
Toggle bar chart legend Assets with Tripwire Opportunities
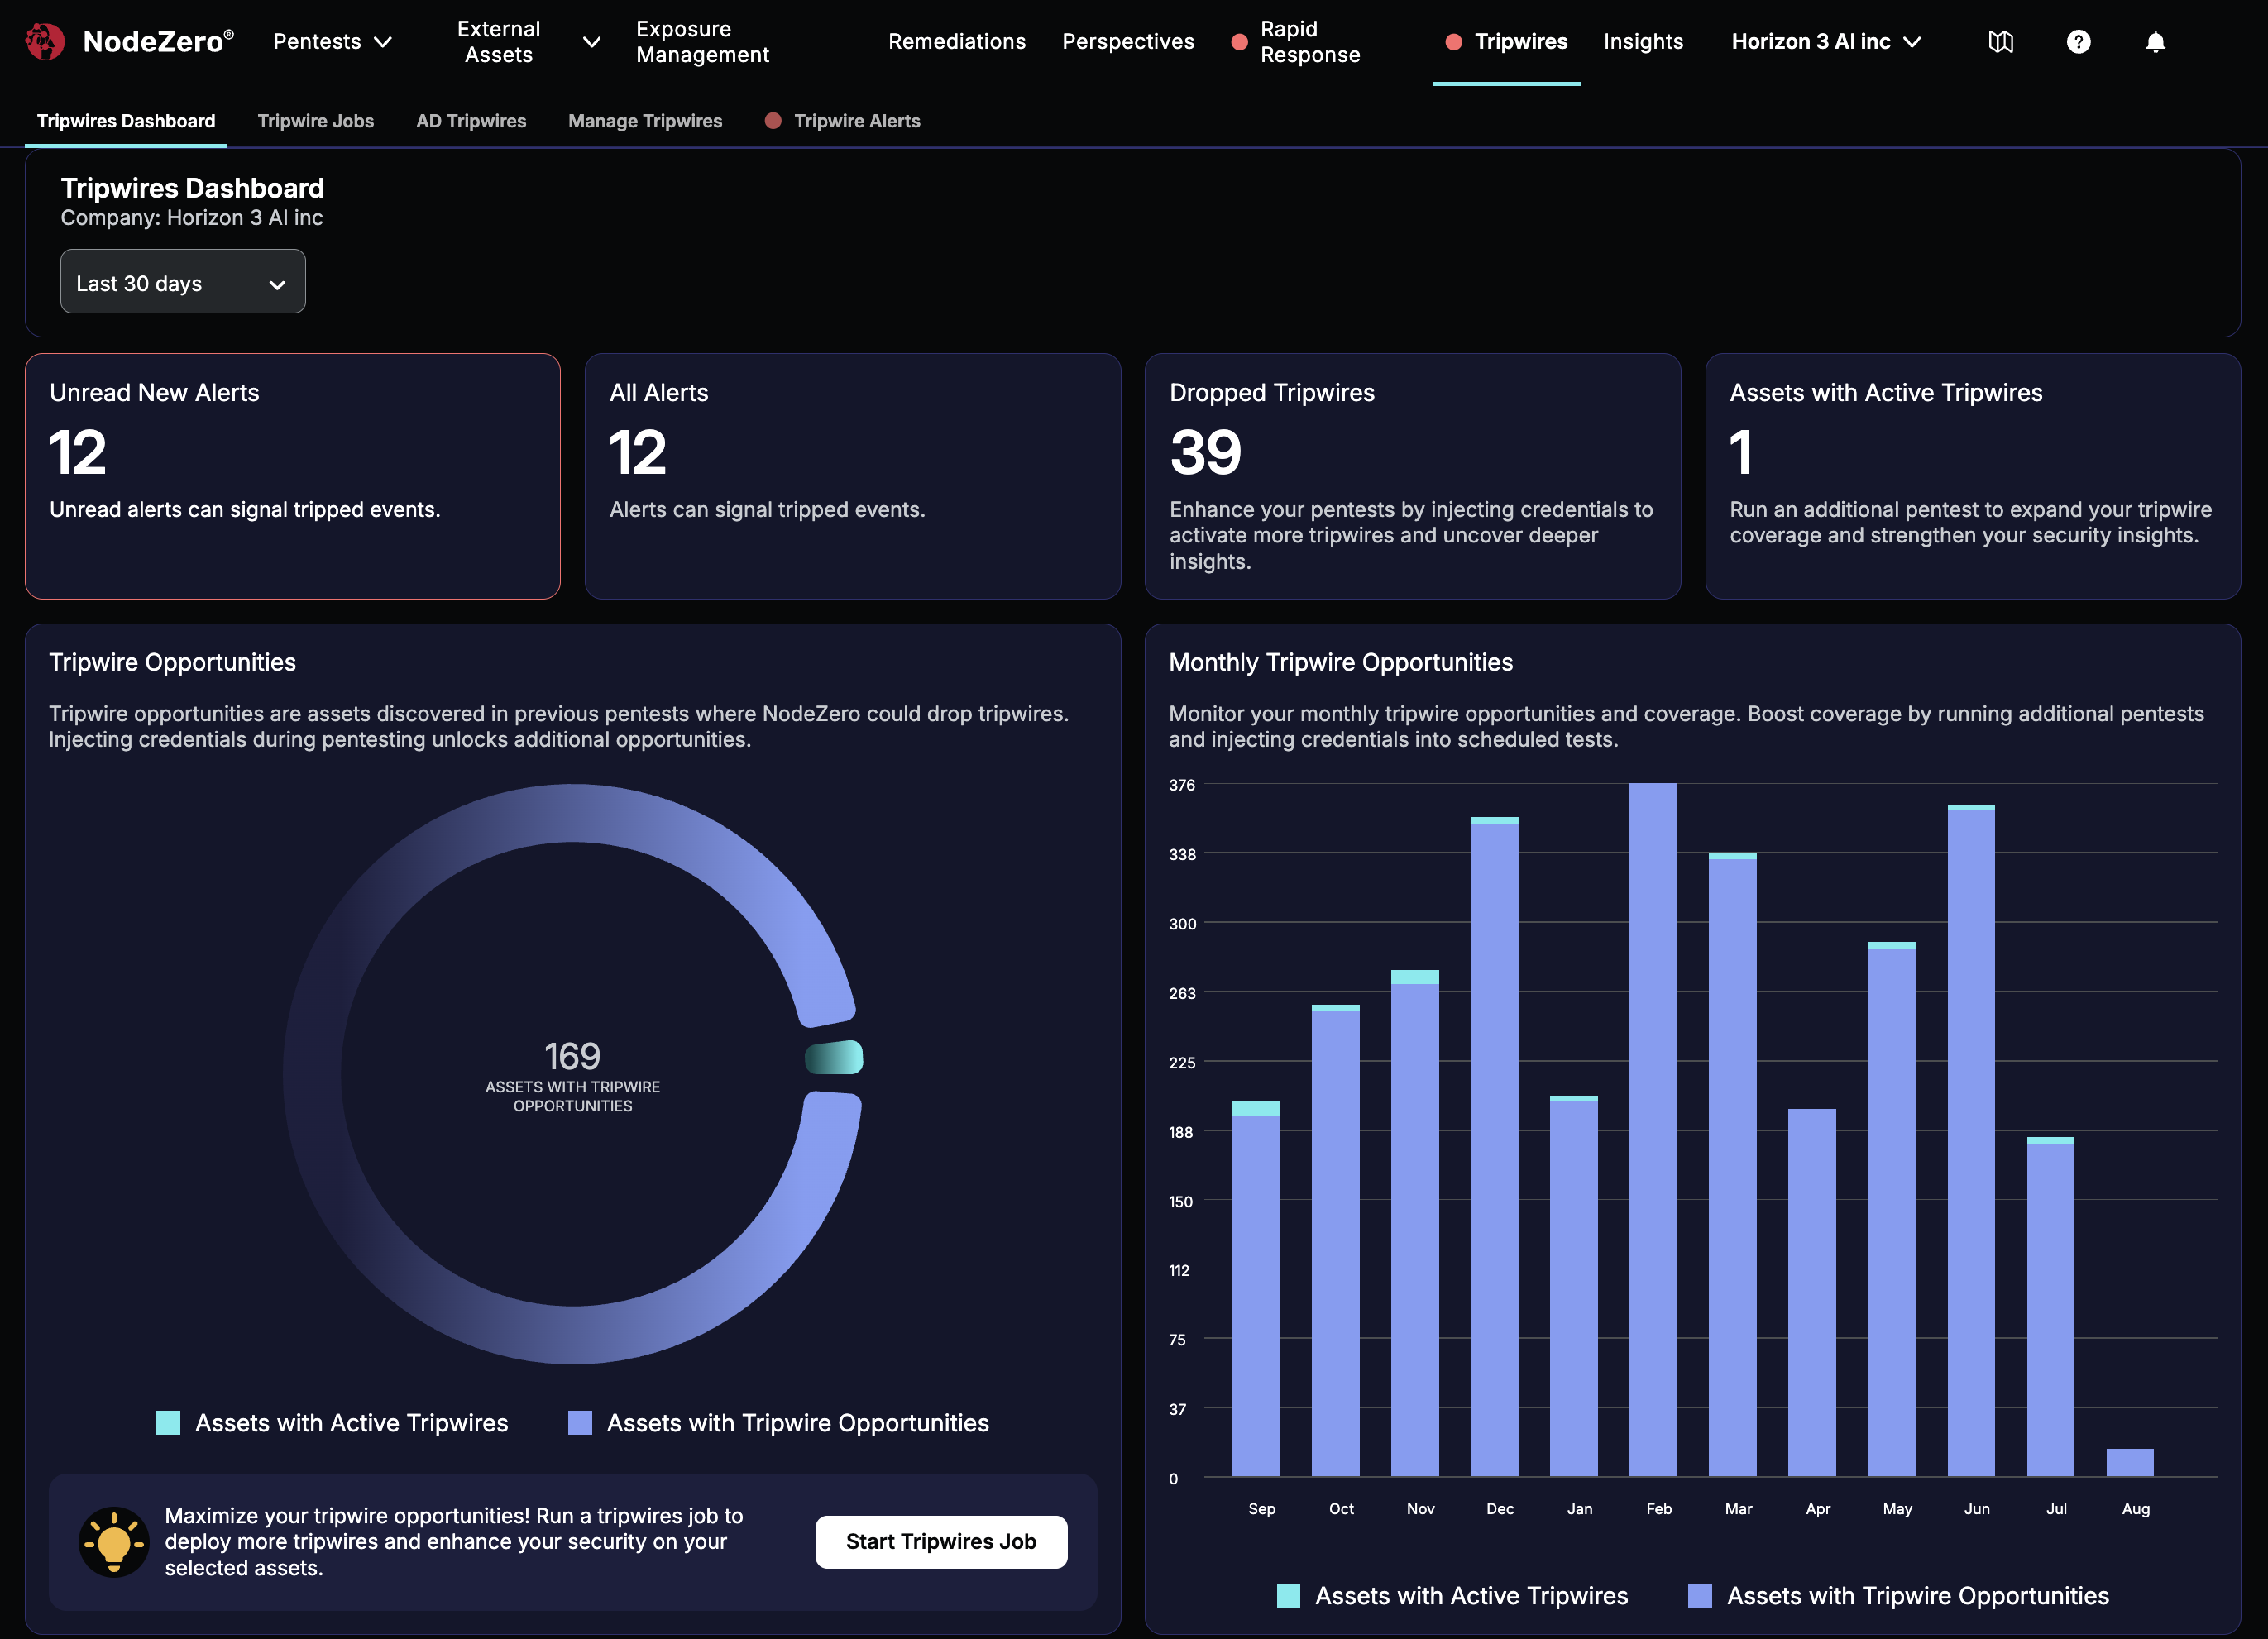click(1898, 1595)
